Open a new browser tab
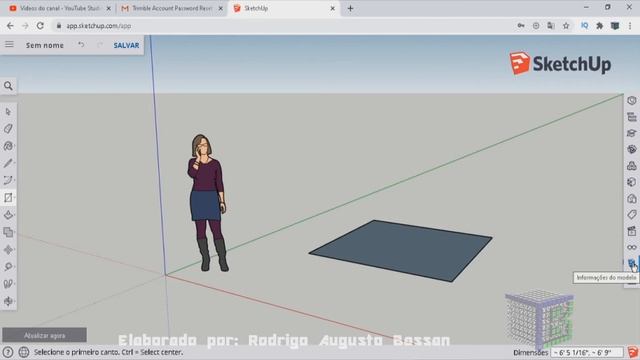 point(350,8)
